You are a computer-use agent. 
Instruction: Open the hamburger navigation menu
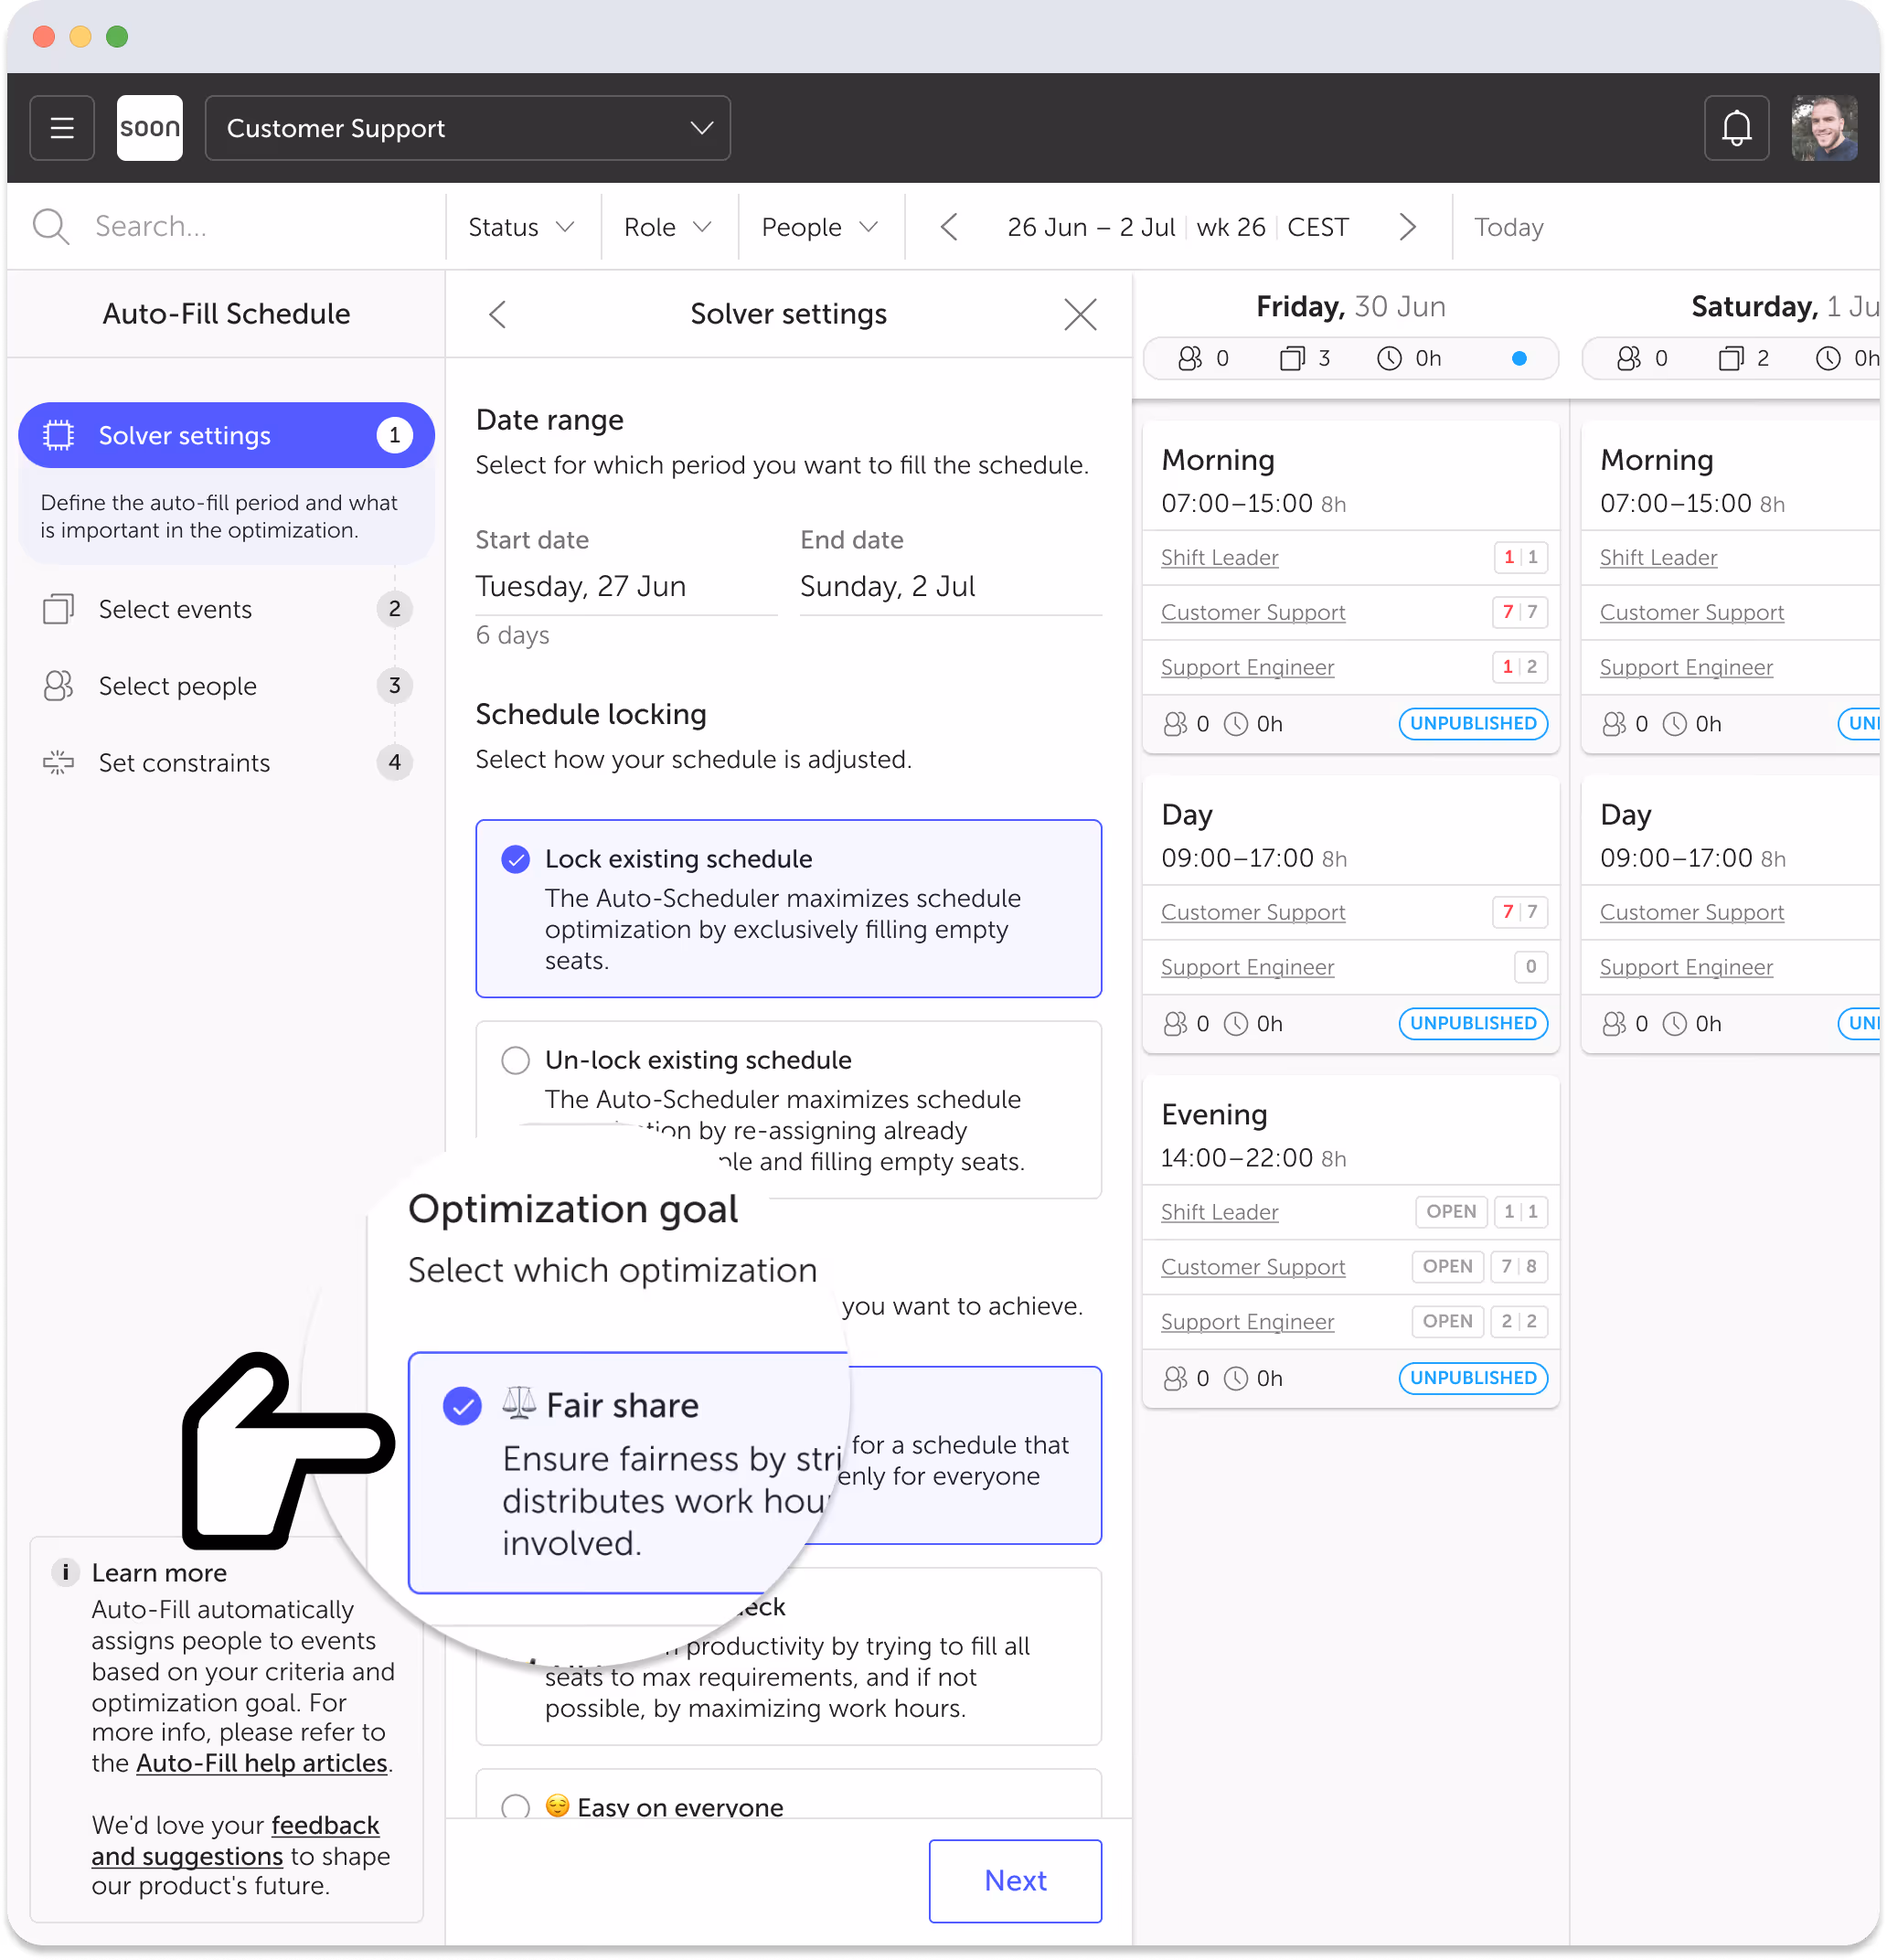[61, 127]
